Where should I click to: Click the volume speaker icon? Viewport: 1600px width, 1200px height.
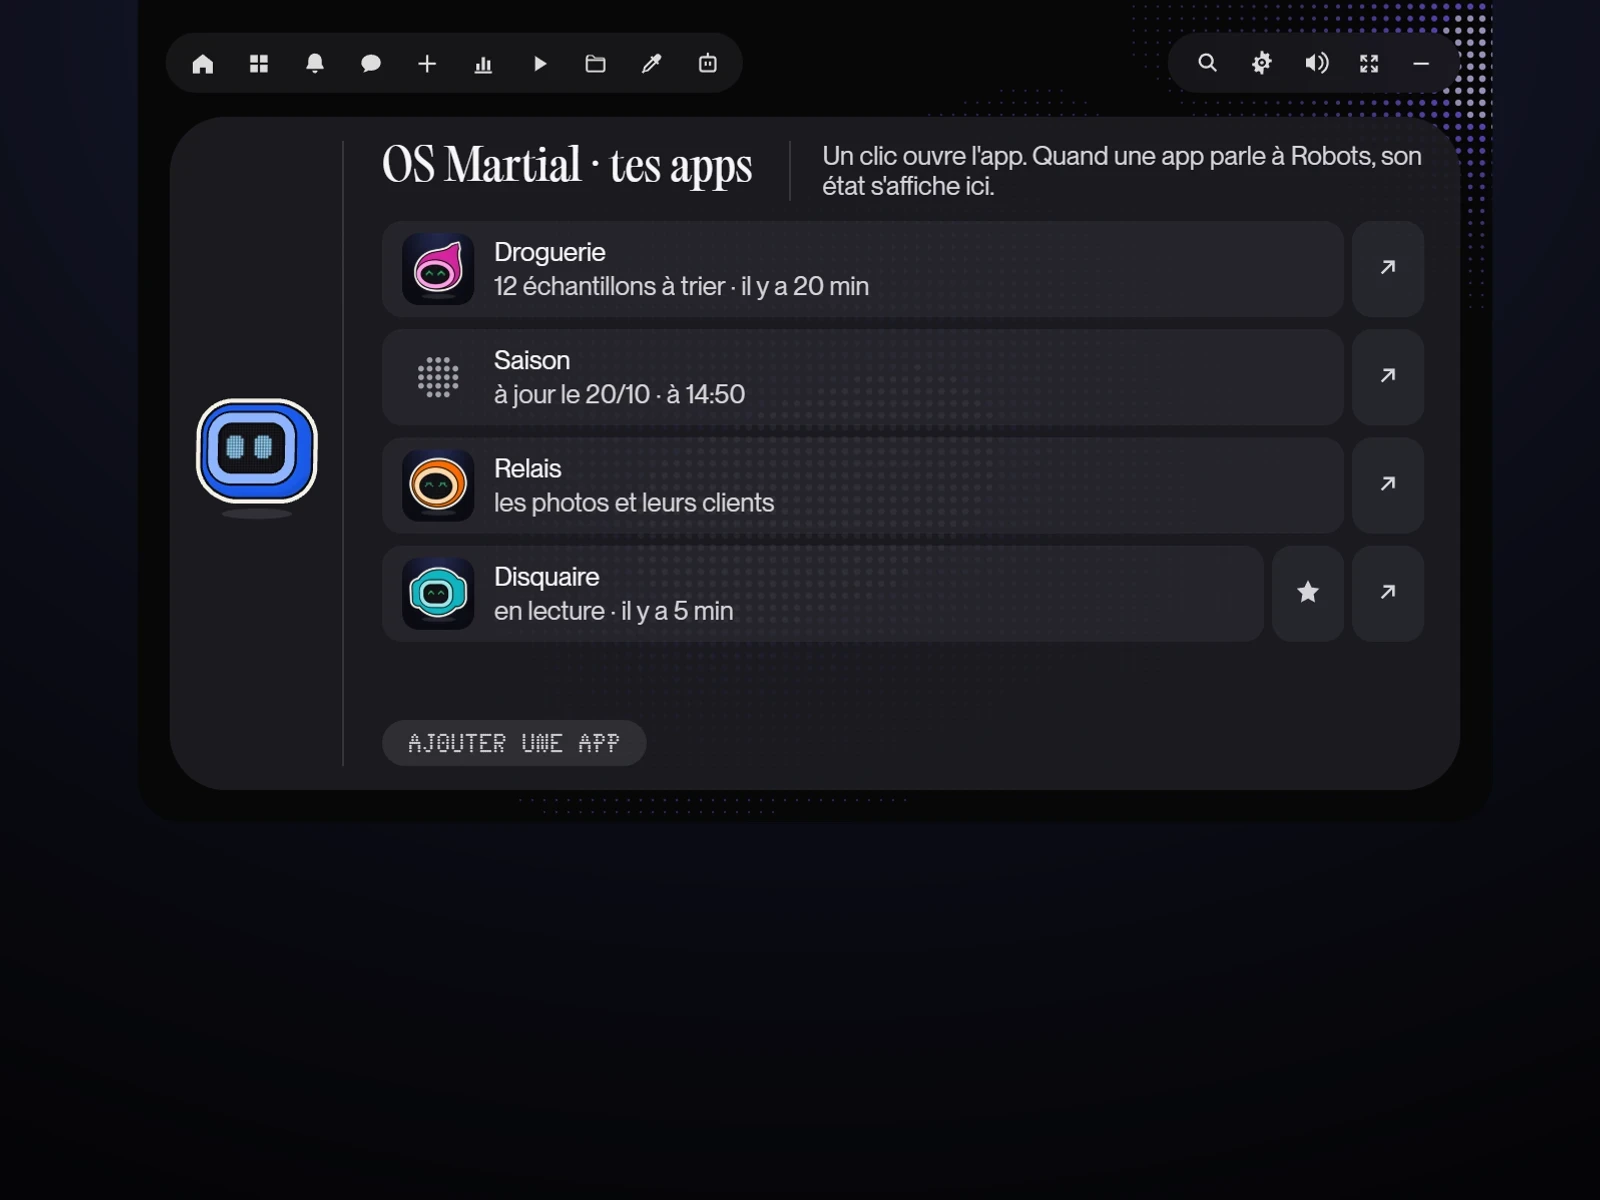pos(1316,64)
